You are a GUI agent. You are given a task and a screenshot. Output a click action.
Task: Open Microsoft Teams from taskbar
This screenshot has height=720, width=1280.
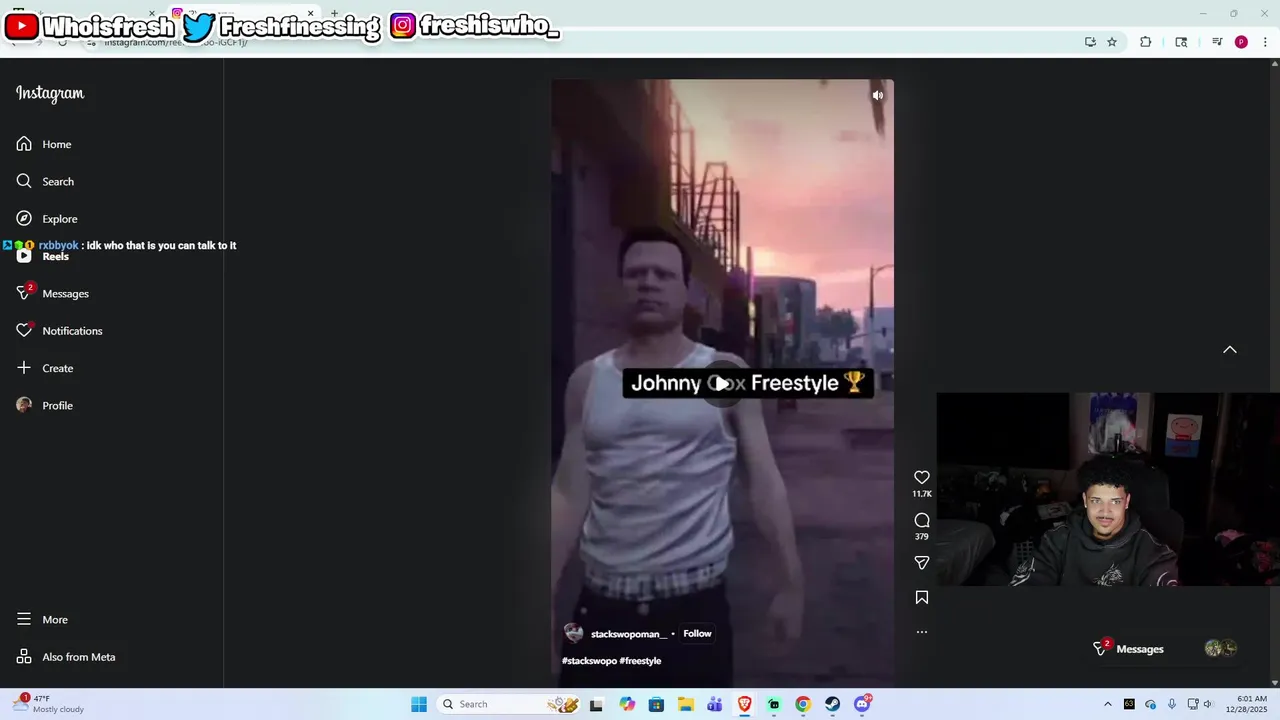coord(715,704)
